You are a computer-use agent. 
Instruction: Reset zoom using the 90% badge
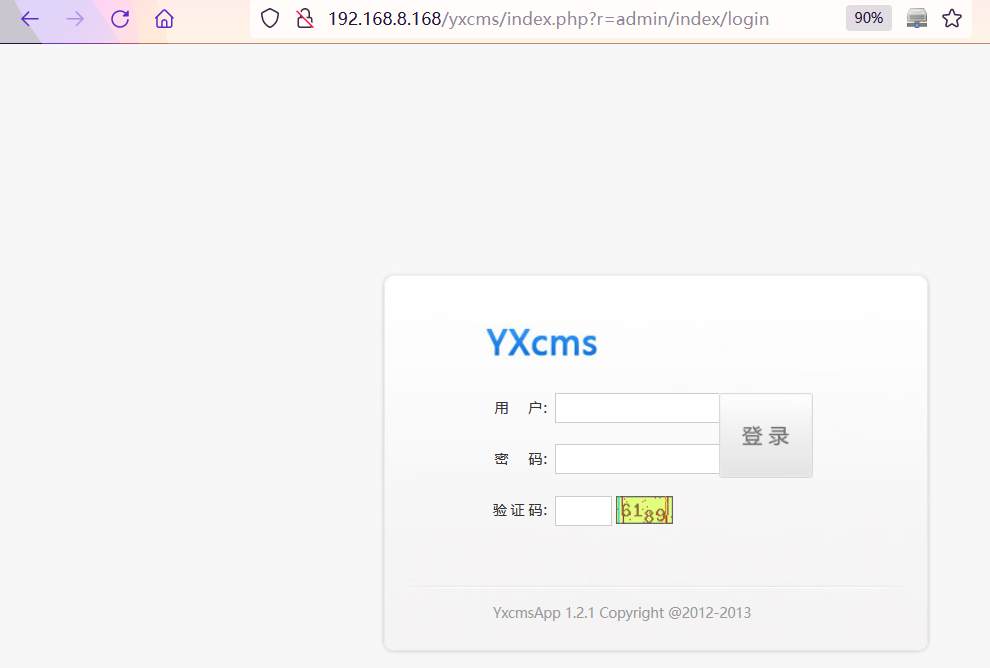click(x=868, y=18)
